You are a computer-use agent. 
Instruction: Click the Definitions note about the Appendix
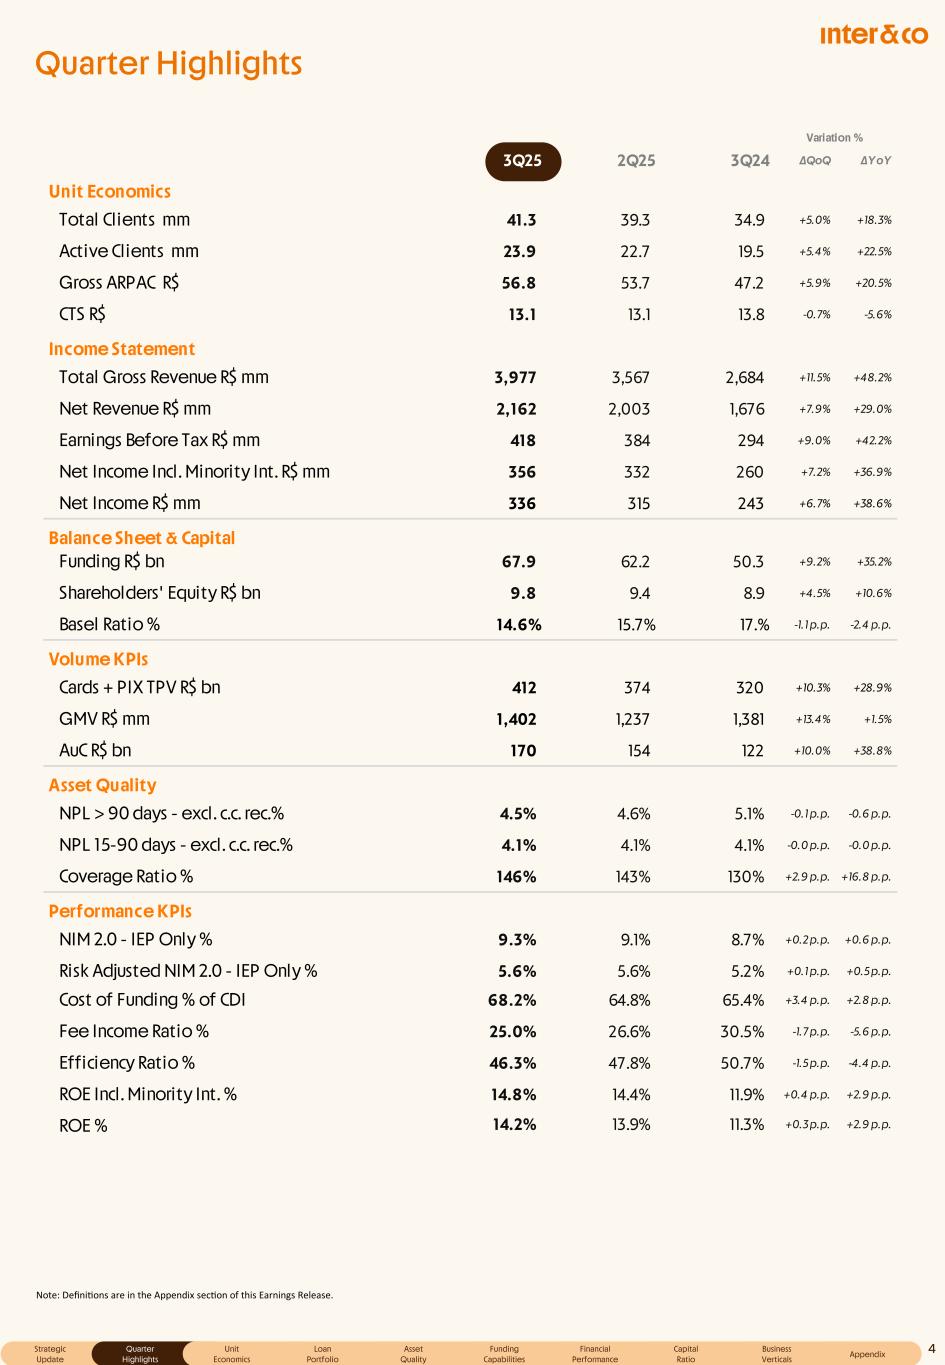184,1295
